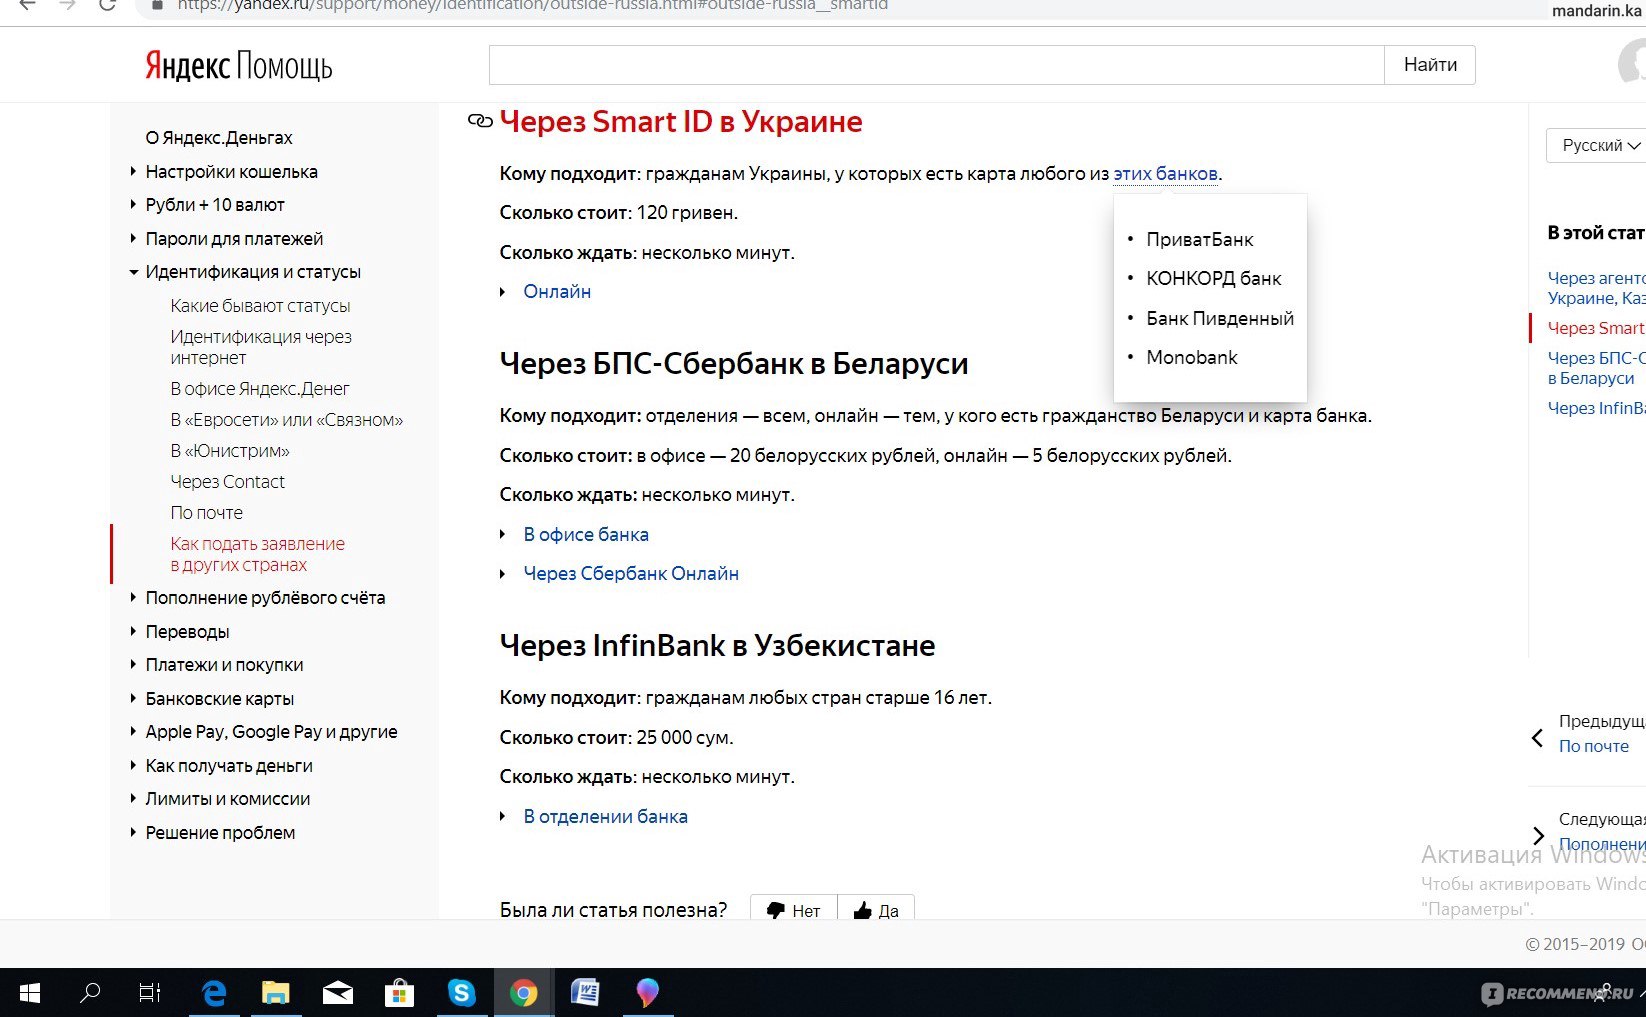Viewport: 1646px width, 1017px height.
Task: Focus the help search input field
Action: tap(937, 65)
